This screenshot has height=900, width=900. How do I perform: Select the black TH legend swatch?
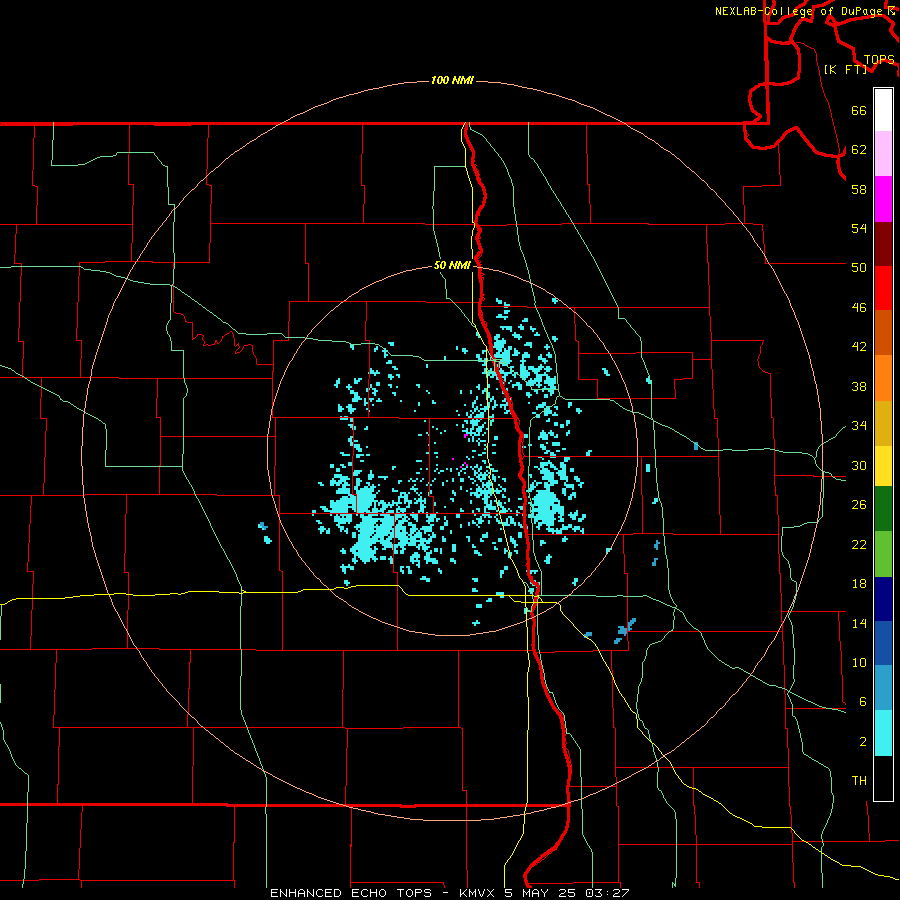pyautogui.click(x=883, y=778)
